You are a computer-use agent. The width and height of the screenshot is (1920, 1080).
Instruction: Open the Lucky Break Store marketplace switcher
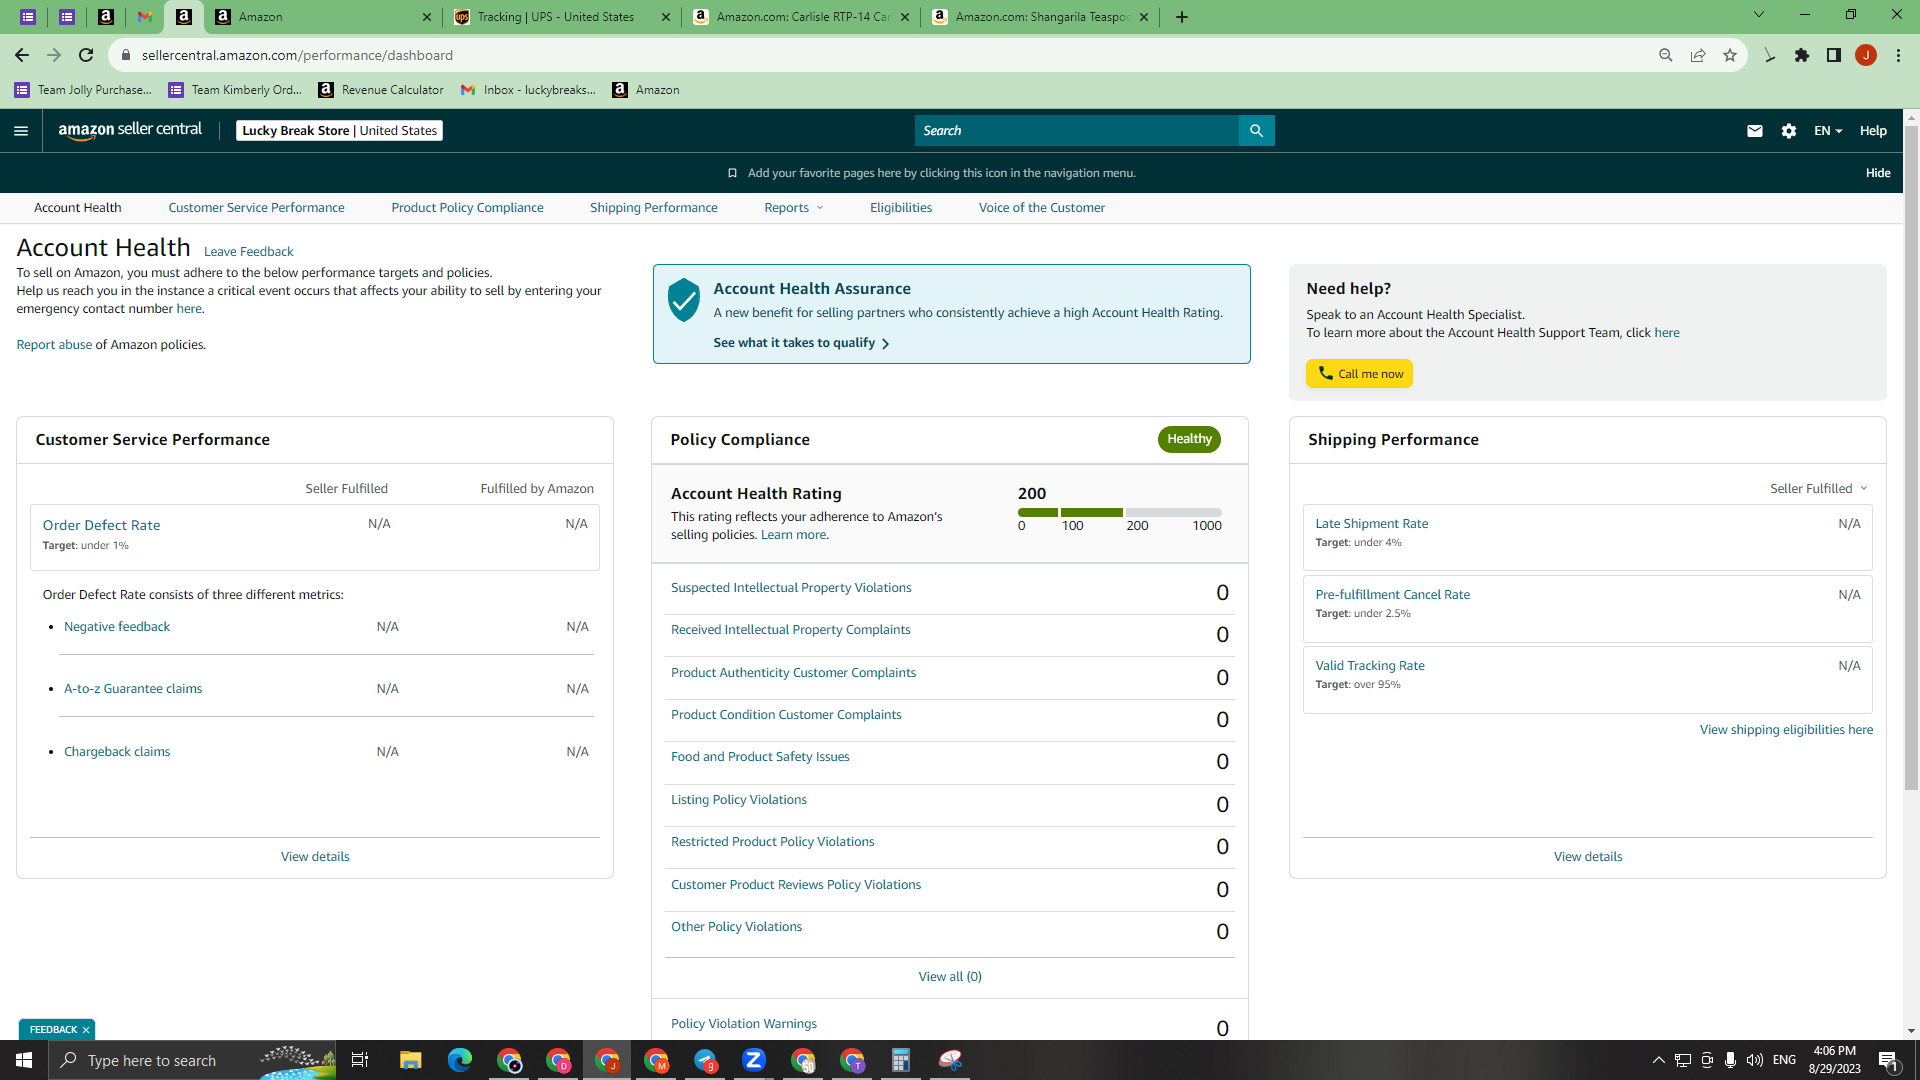pos(339,131)
